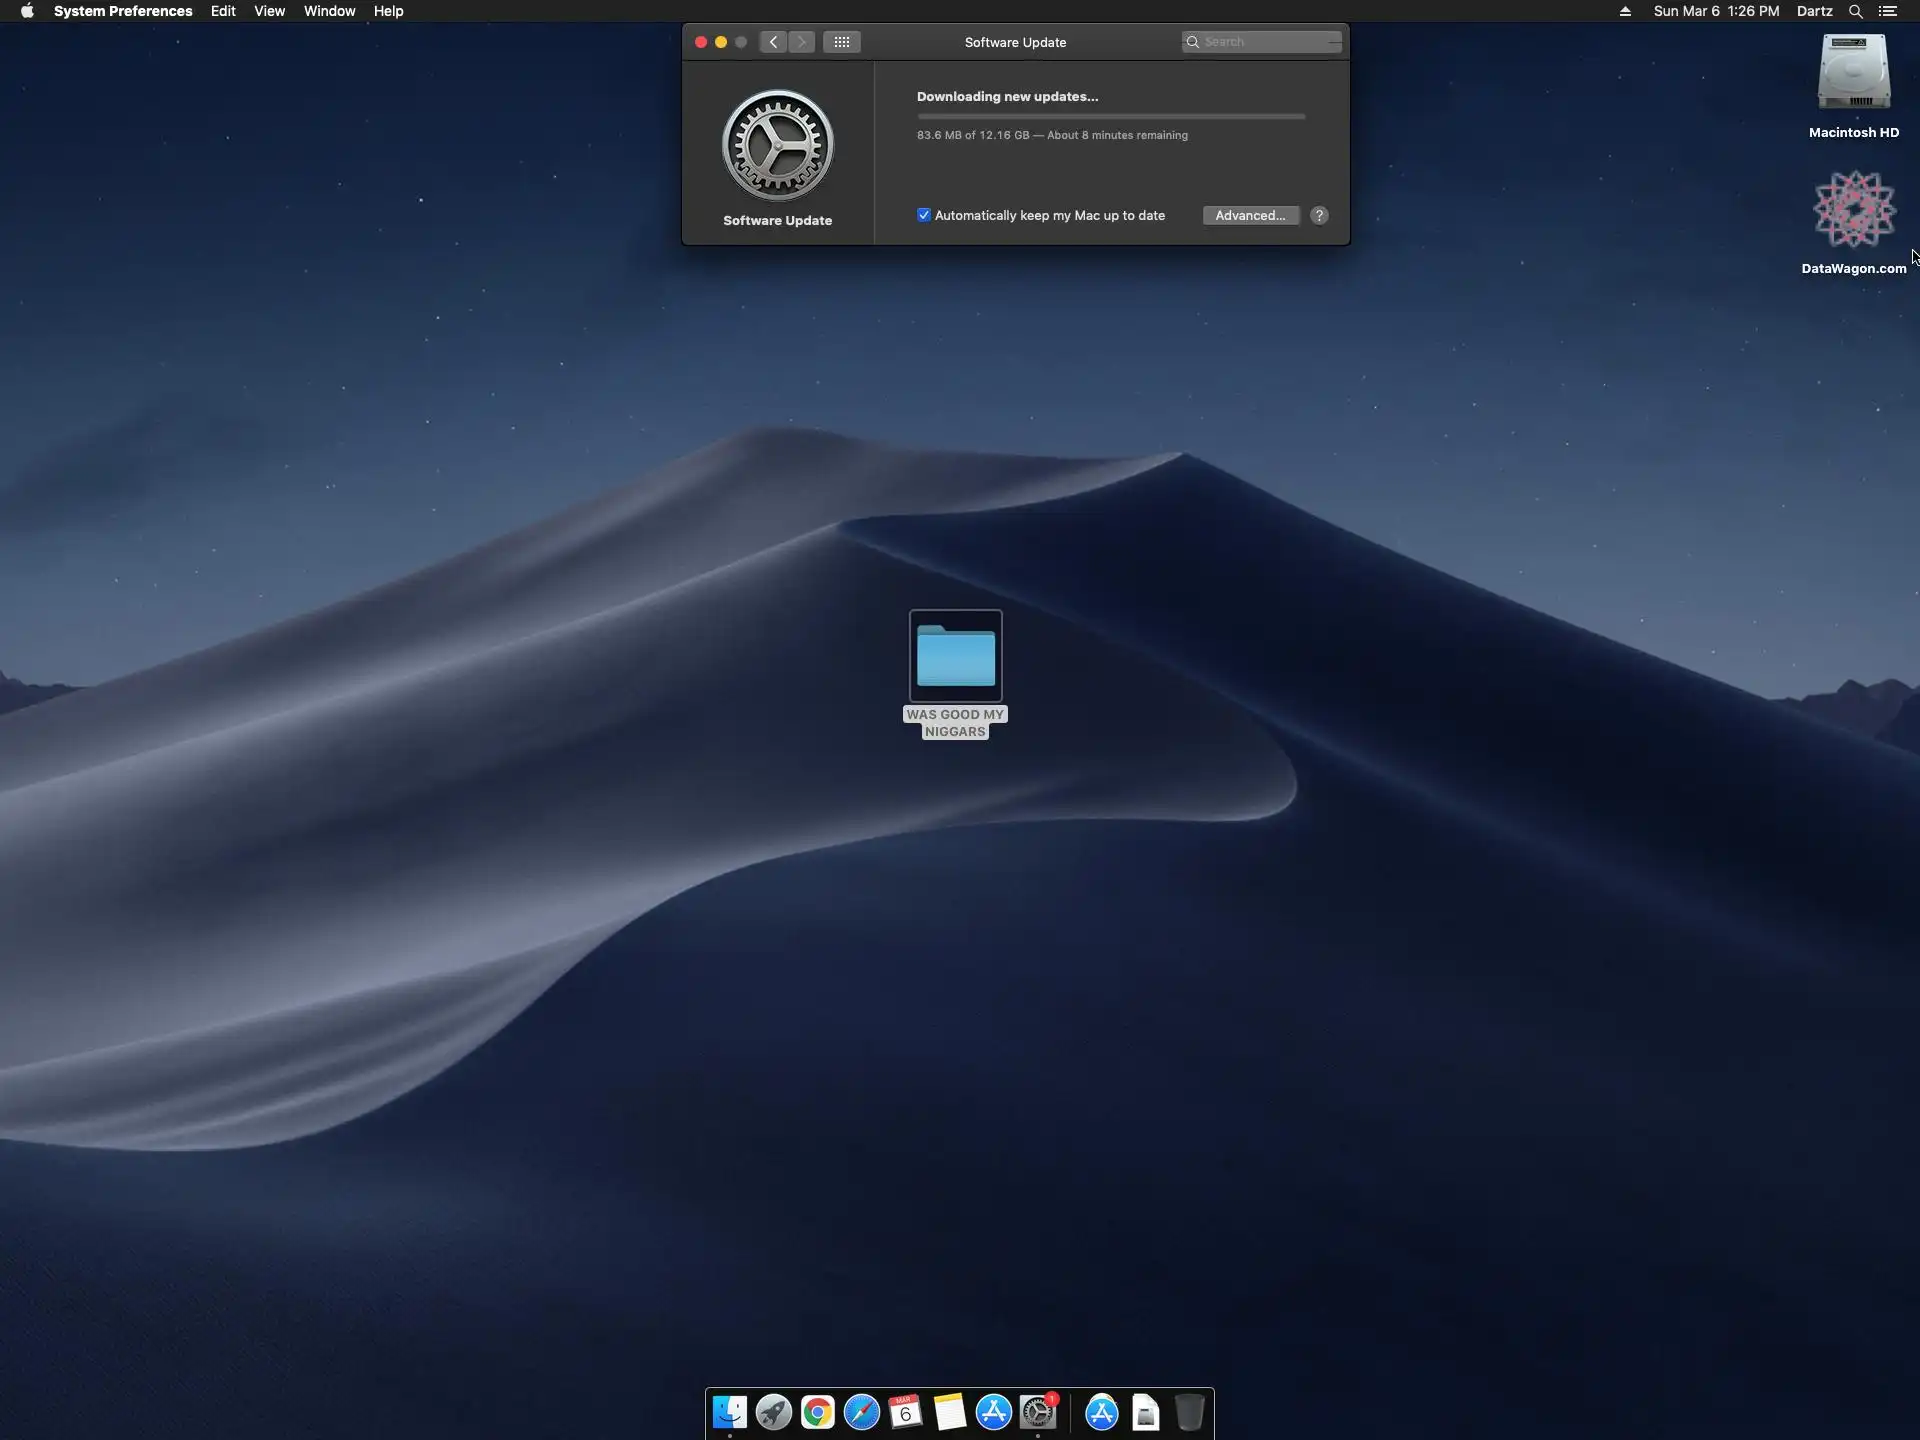Open Trash in the dock
This screenshot has width=1920, height=1440.
click(1189, 1412)
